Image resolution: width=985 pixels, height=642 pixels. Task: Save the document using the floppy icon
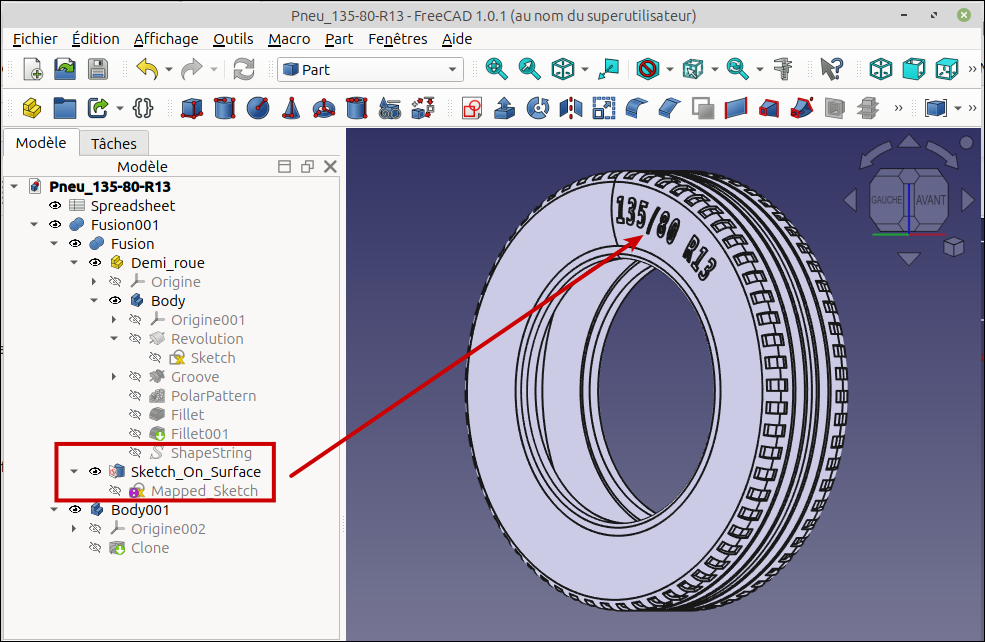[97, 69]
